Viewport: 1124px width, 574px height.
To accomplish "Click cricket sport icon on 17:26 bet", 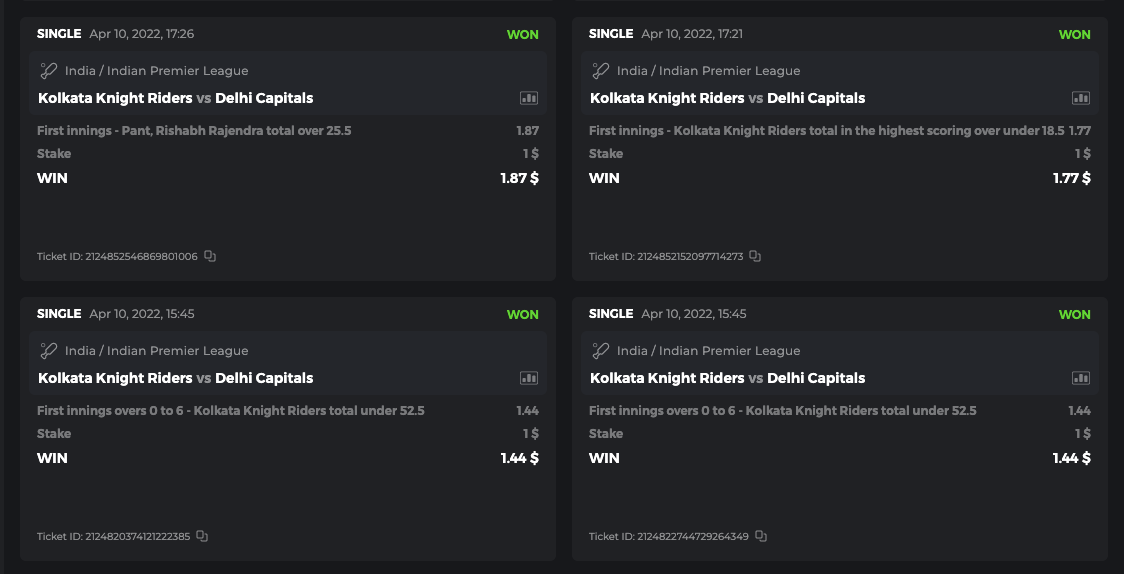I will 49,71.
